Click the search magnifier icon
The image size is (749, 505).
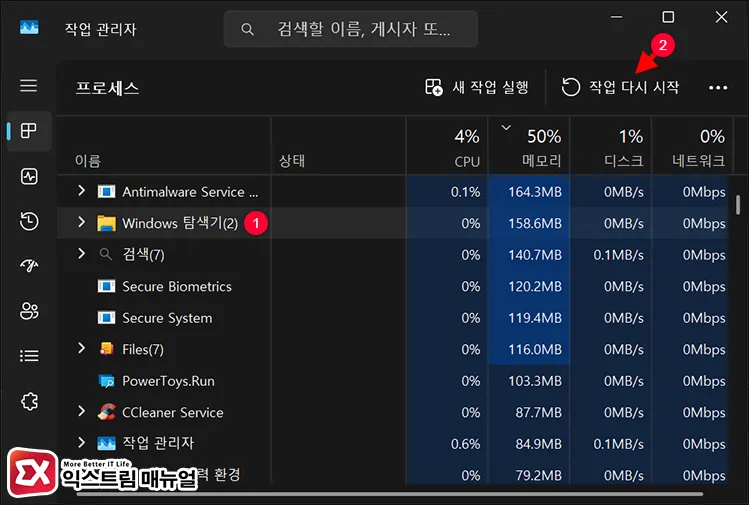click(x=247, y=30)
